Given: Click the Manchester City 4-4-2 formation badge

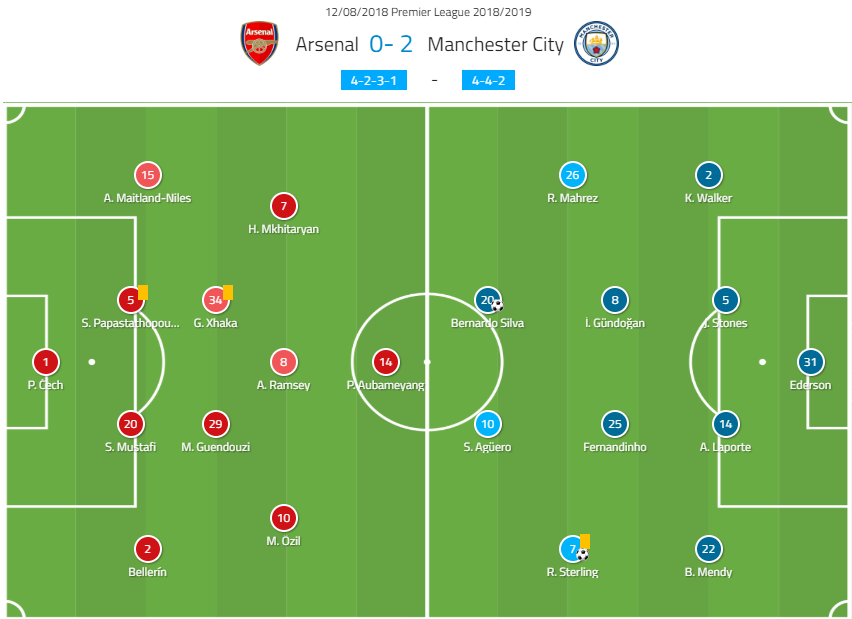Looking at the screenshot, I should (x=488, y=80).
